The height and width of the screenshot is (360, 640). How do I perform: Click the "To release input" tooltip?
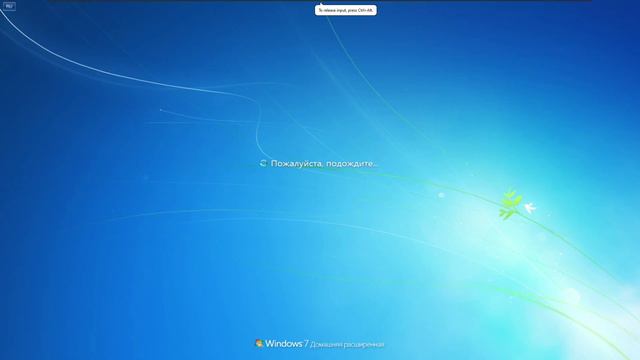point(345,10)
